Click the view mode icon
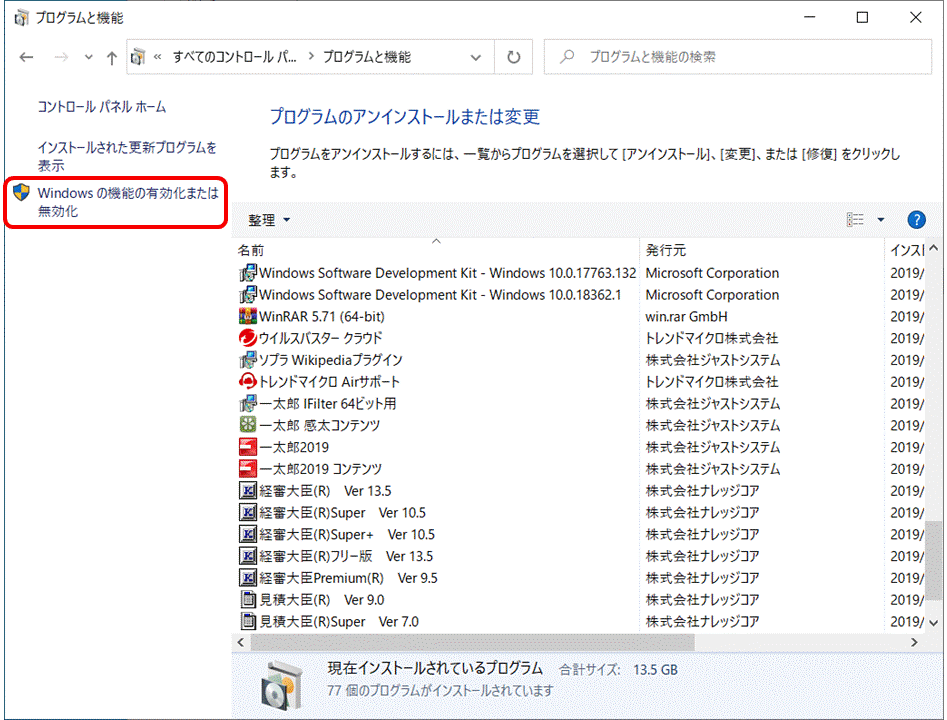 855,220
